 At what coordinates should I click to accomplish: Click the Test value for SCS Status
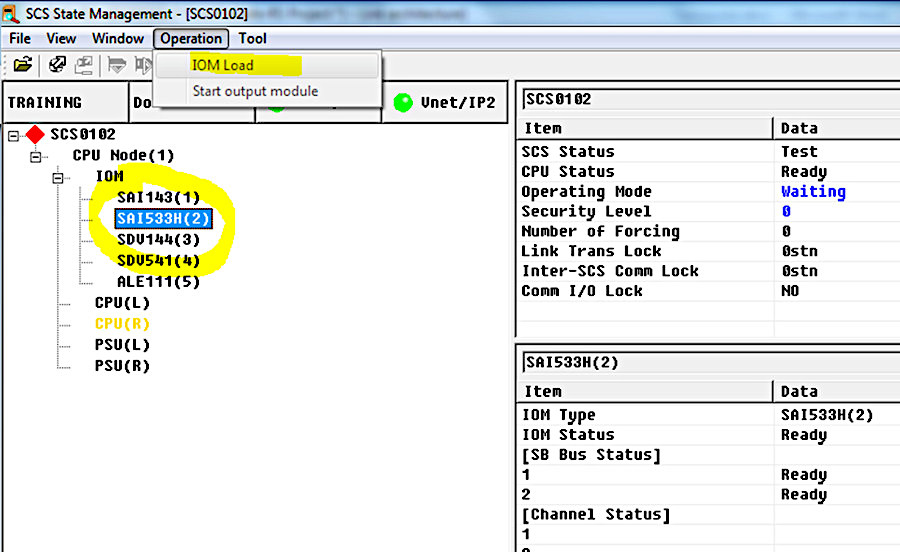click(x=799, y=152)
